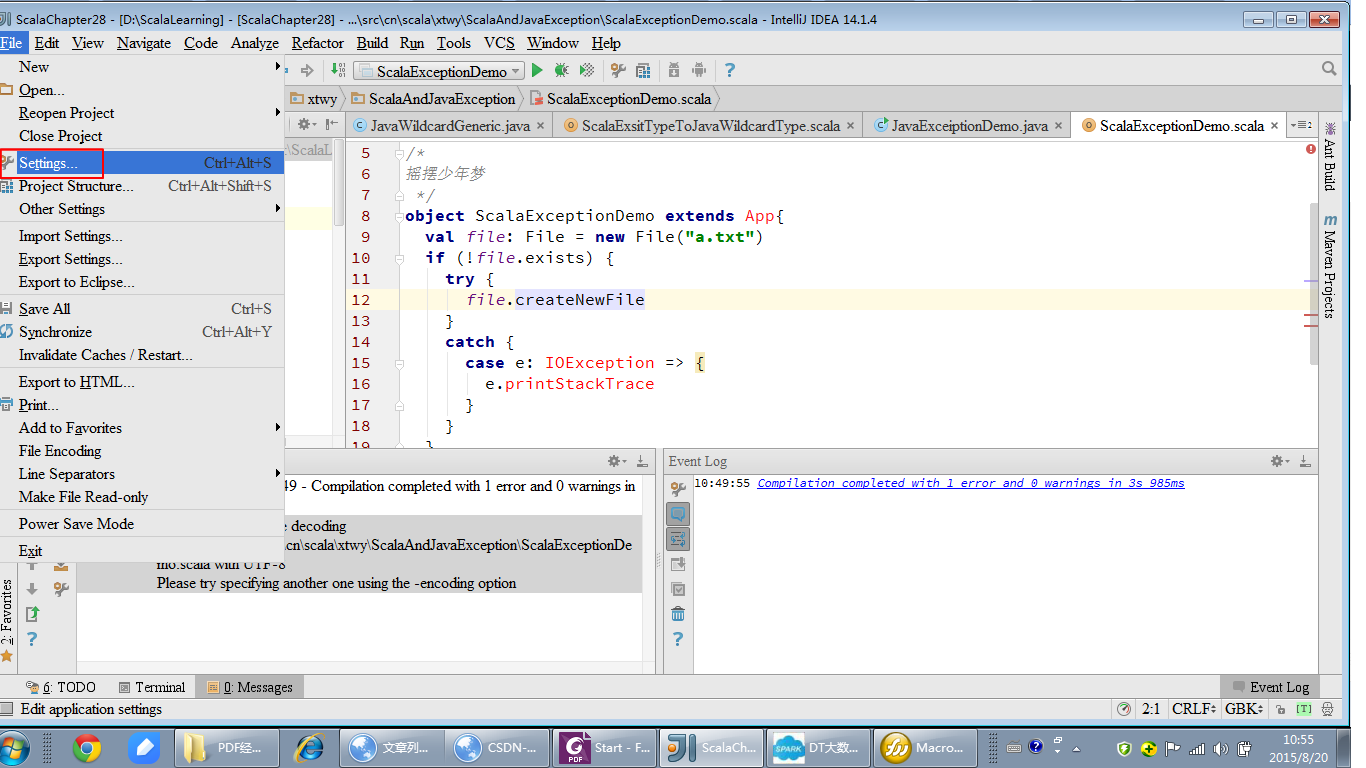Open Project Structure icon in main toolbar
The height and width of the screenshot is (768, 1366).
tap(643, 70)
